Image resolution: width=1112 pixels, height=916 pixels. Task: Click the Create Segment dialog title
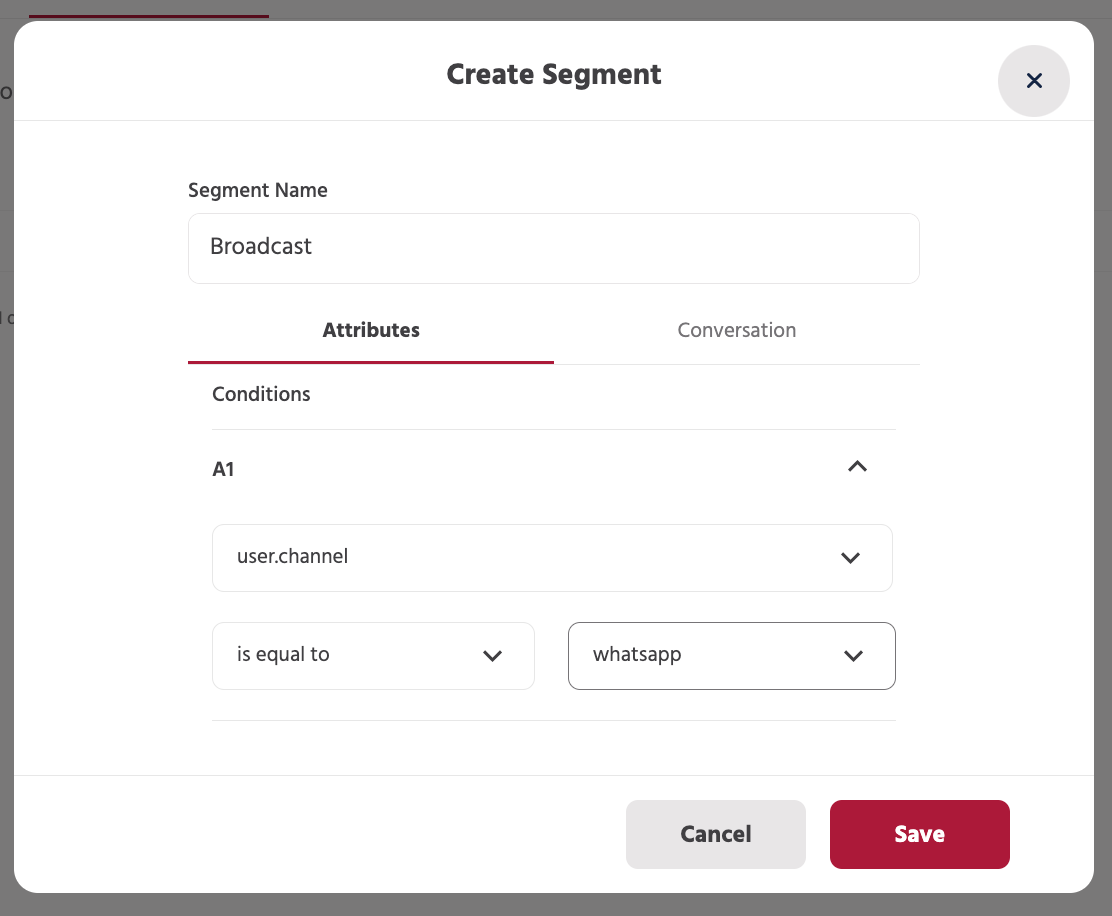tap(554, 74)
